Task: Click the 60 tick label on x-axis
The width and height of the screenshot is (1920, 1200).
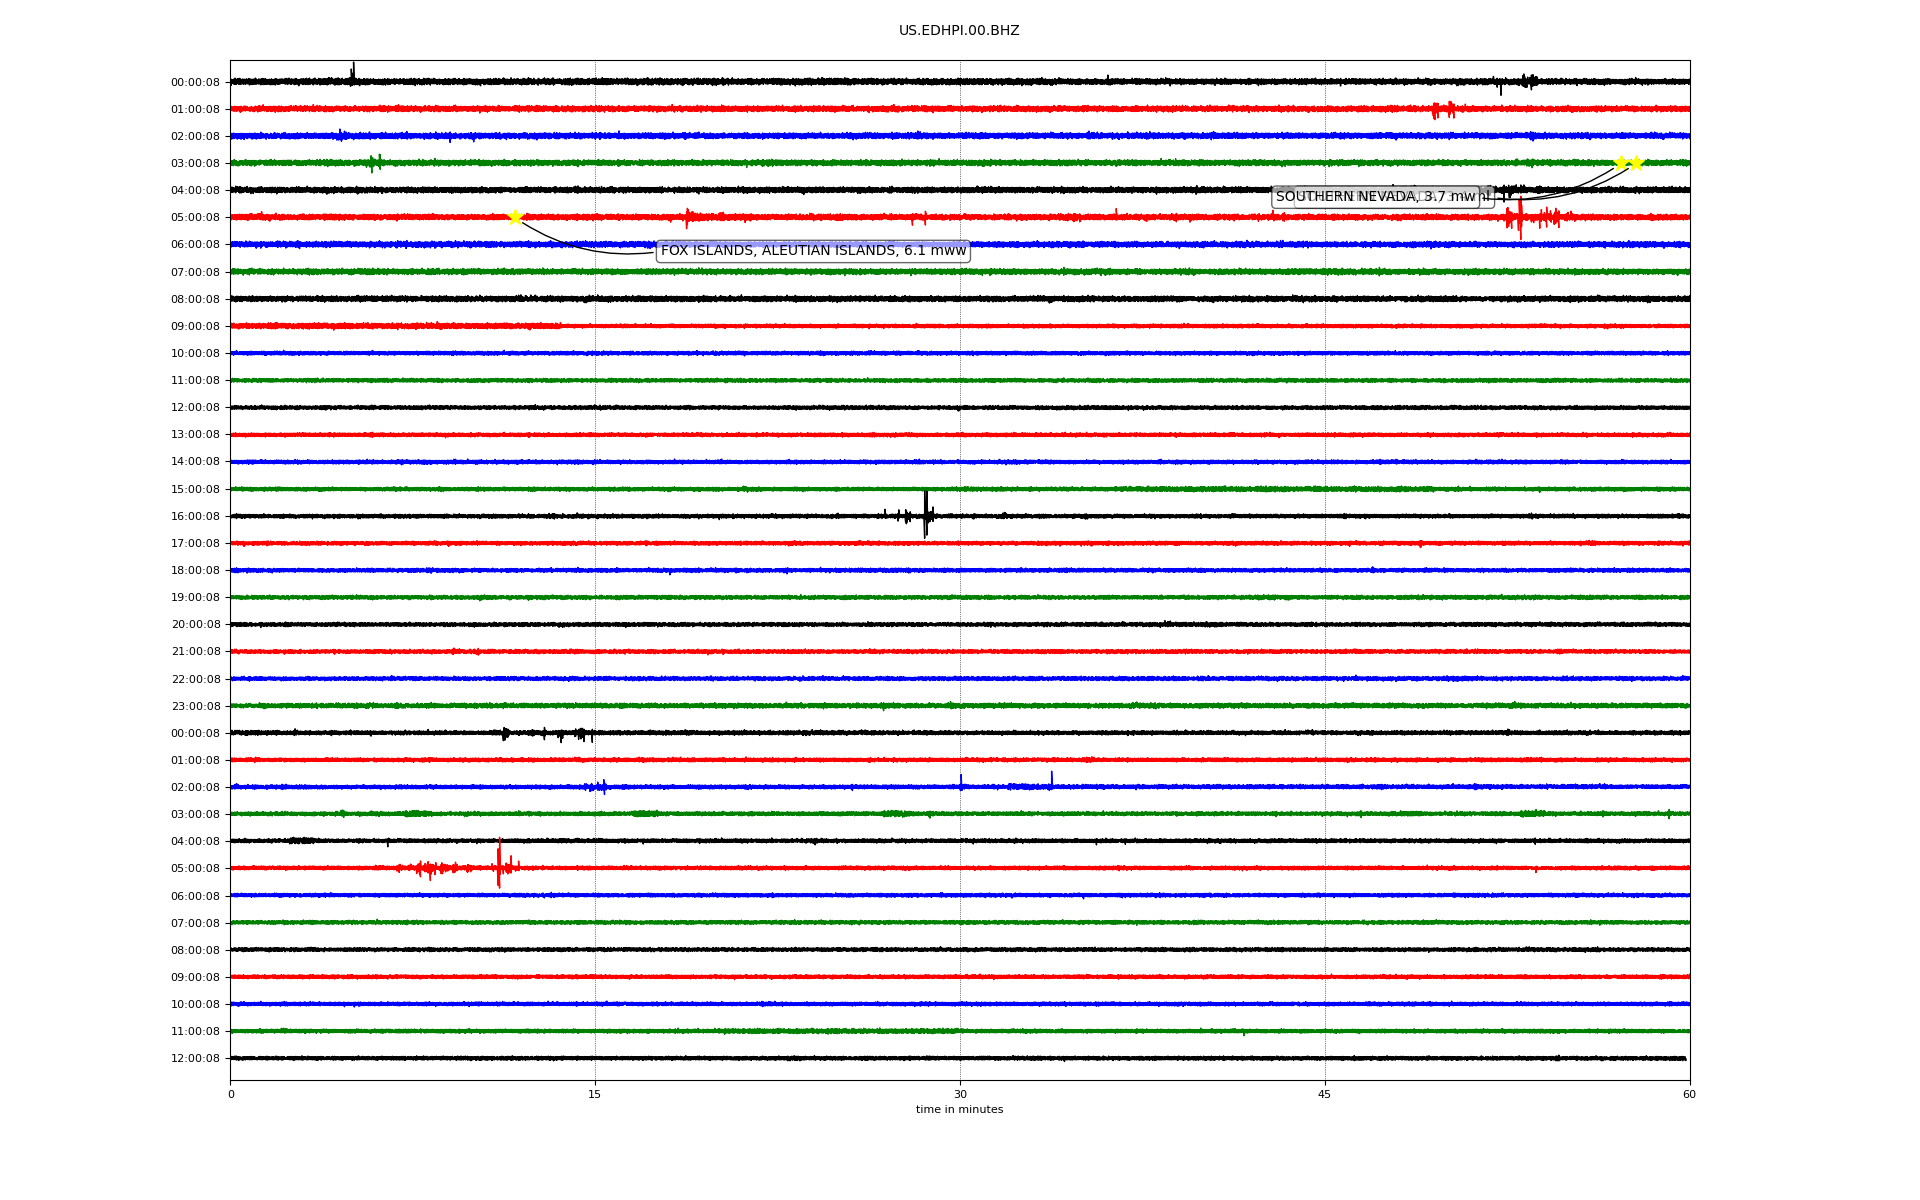Action: coord(1689,1094)
